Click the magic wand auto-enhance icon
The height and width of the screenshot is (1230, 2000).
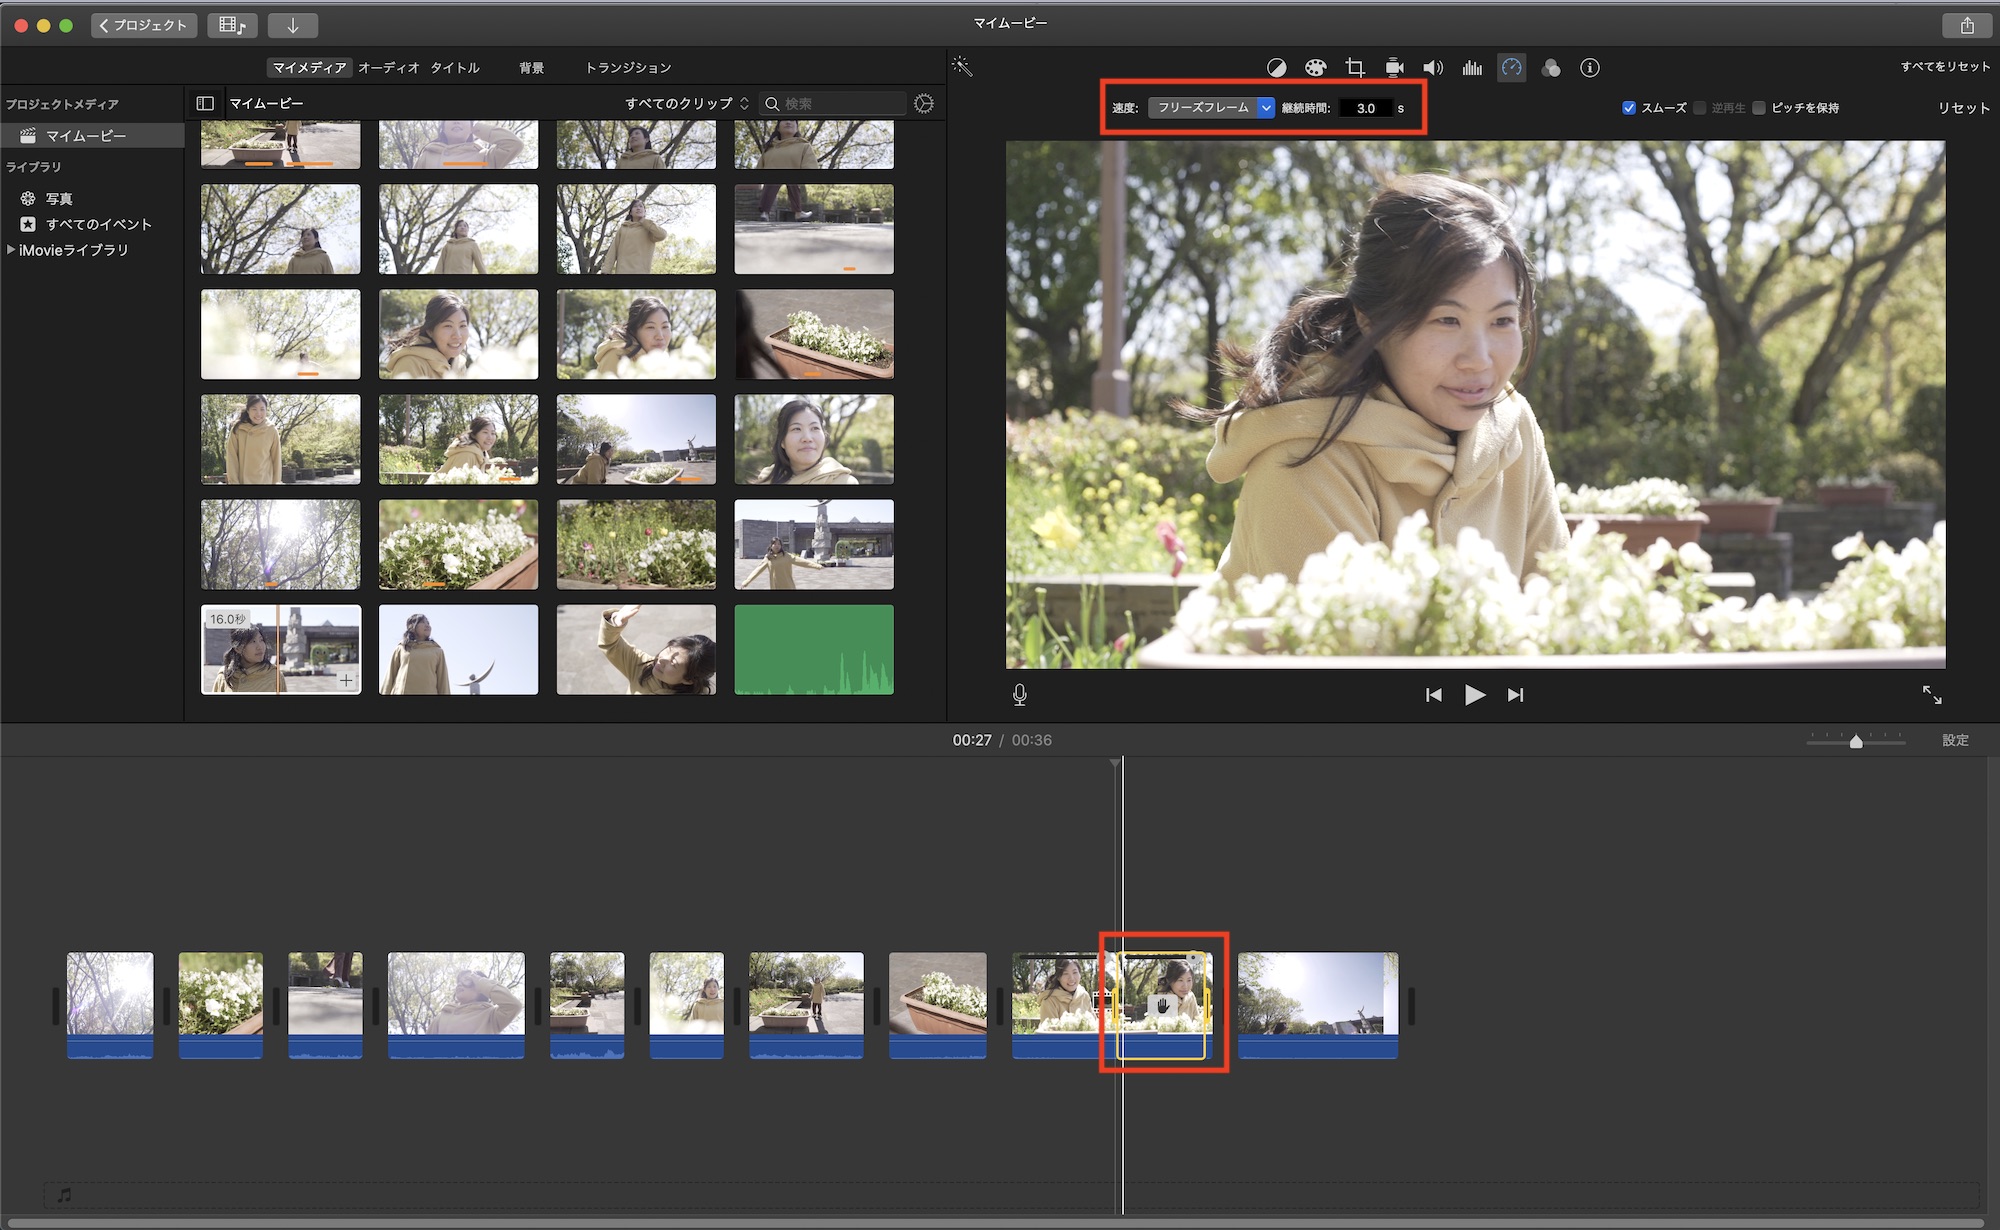click(x=962, y=67)
